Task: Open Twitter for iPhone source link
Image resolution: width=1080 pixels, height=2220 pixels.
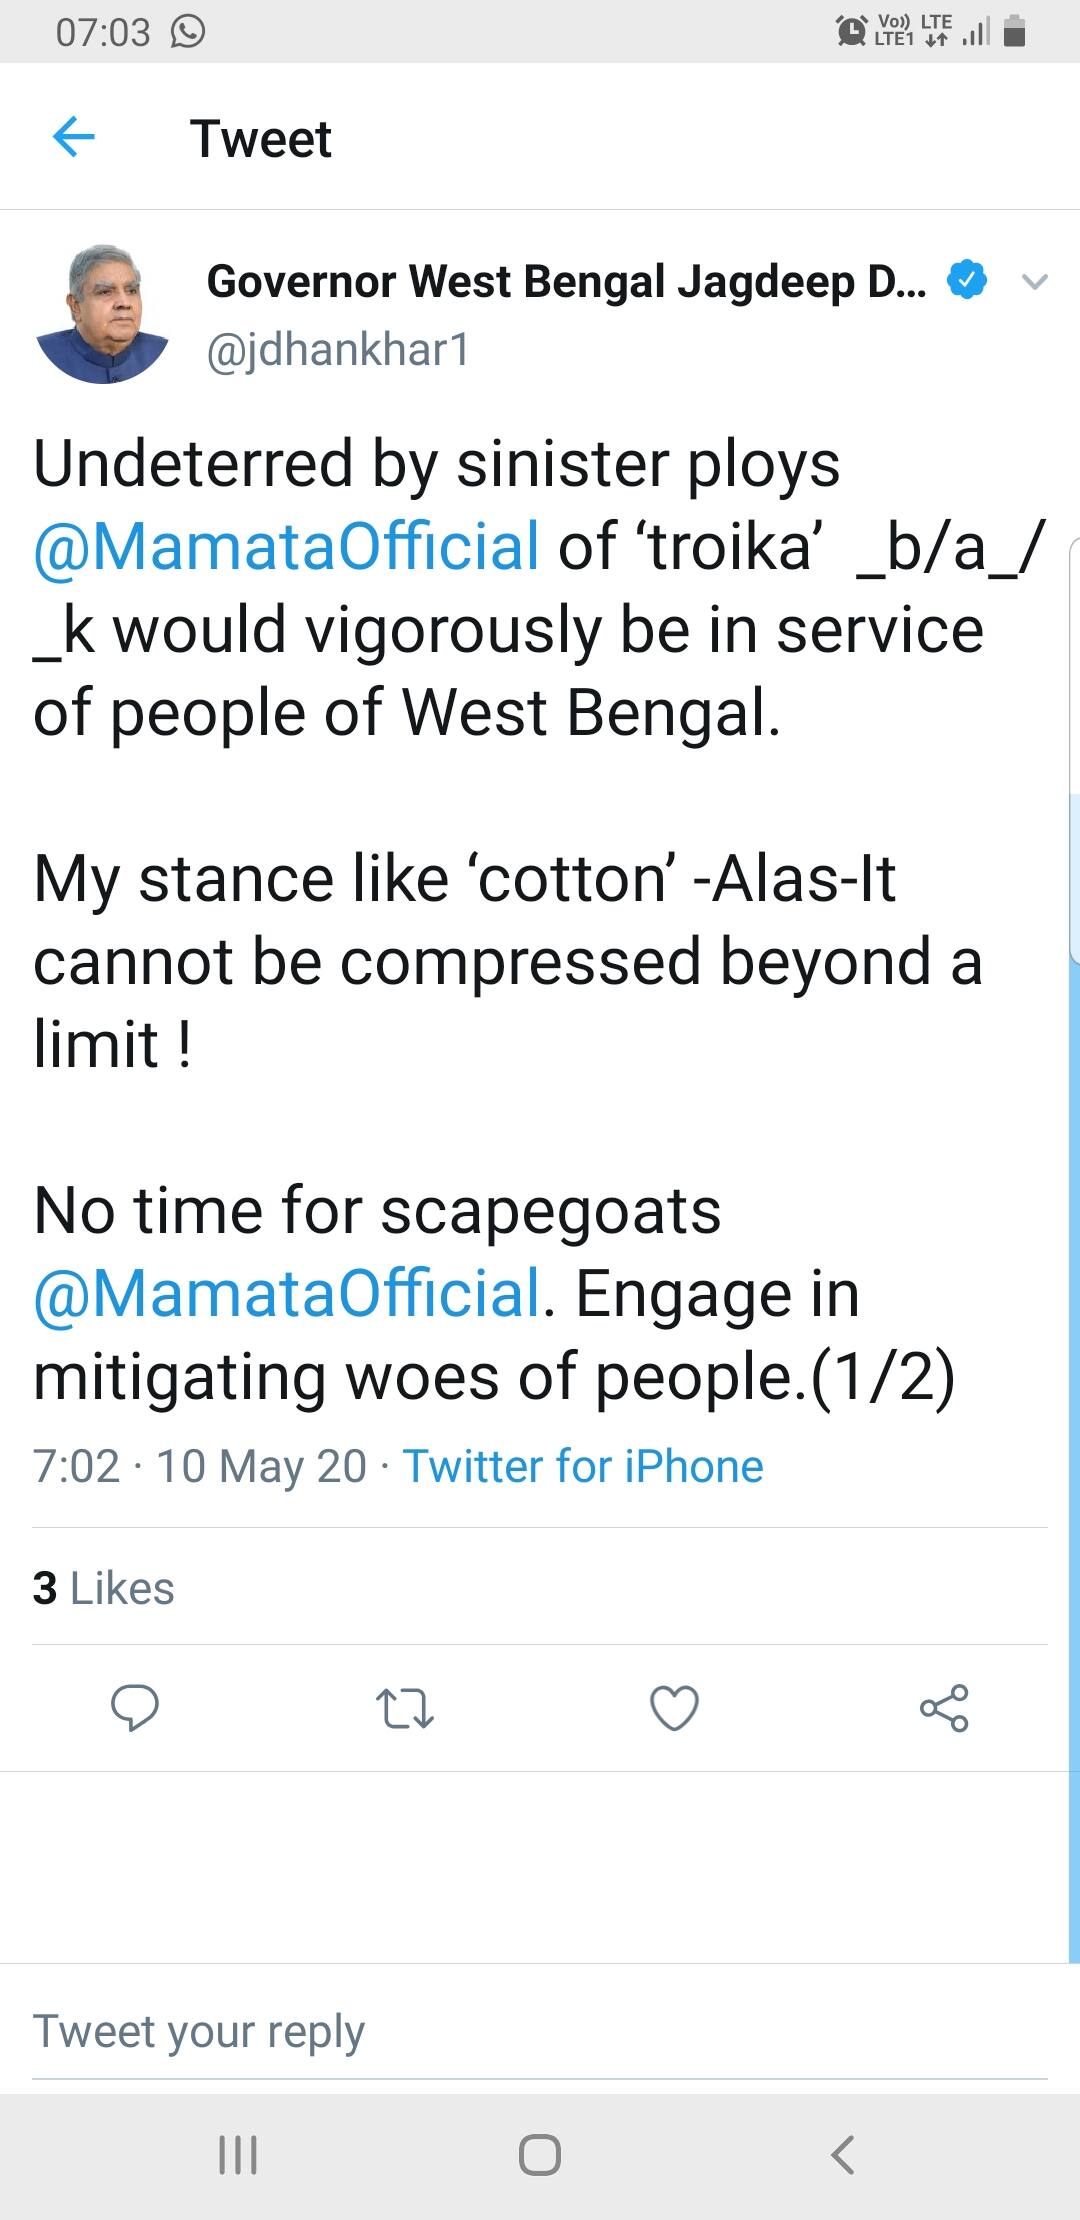Action: 583,1467
